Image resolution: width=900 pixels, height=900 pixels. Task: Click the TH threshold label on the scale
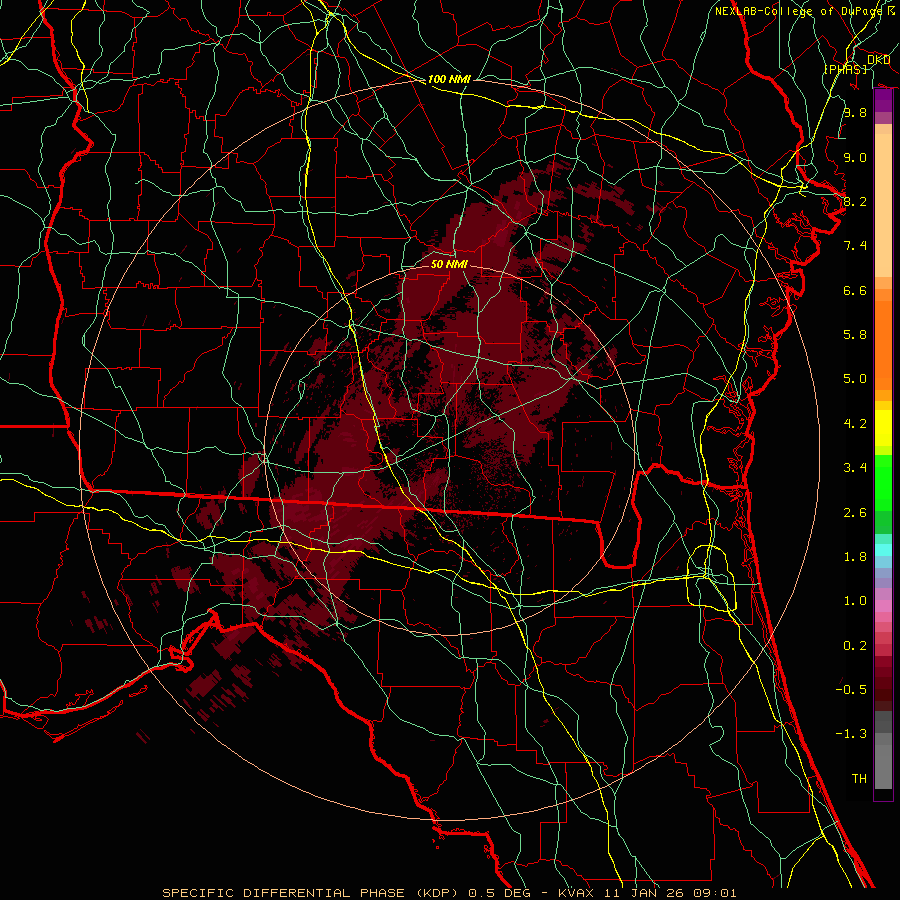click(x=859, y=779)
